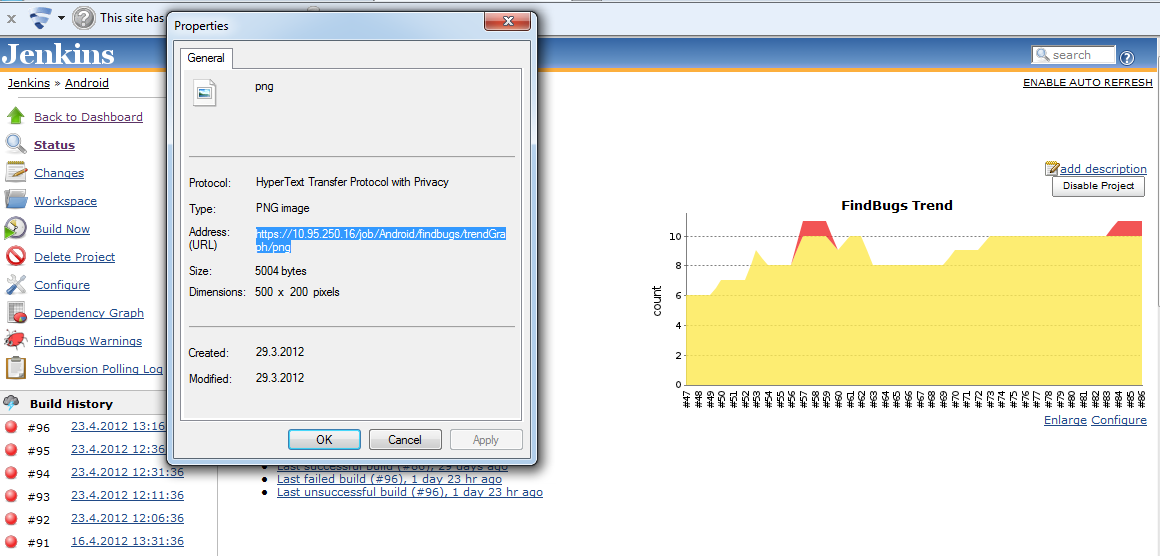The height and width of the screenshot is (556, 1160).
Task: Click OK in the Properties dialog
Action: point(324,439)
